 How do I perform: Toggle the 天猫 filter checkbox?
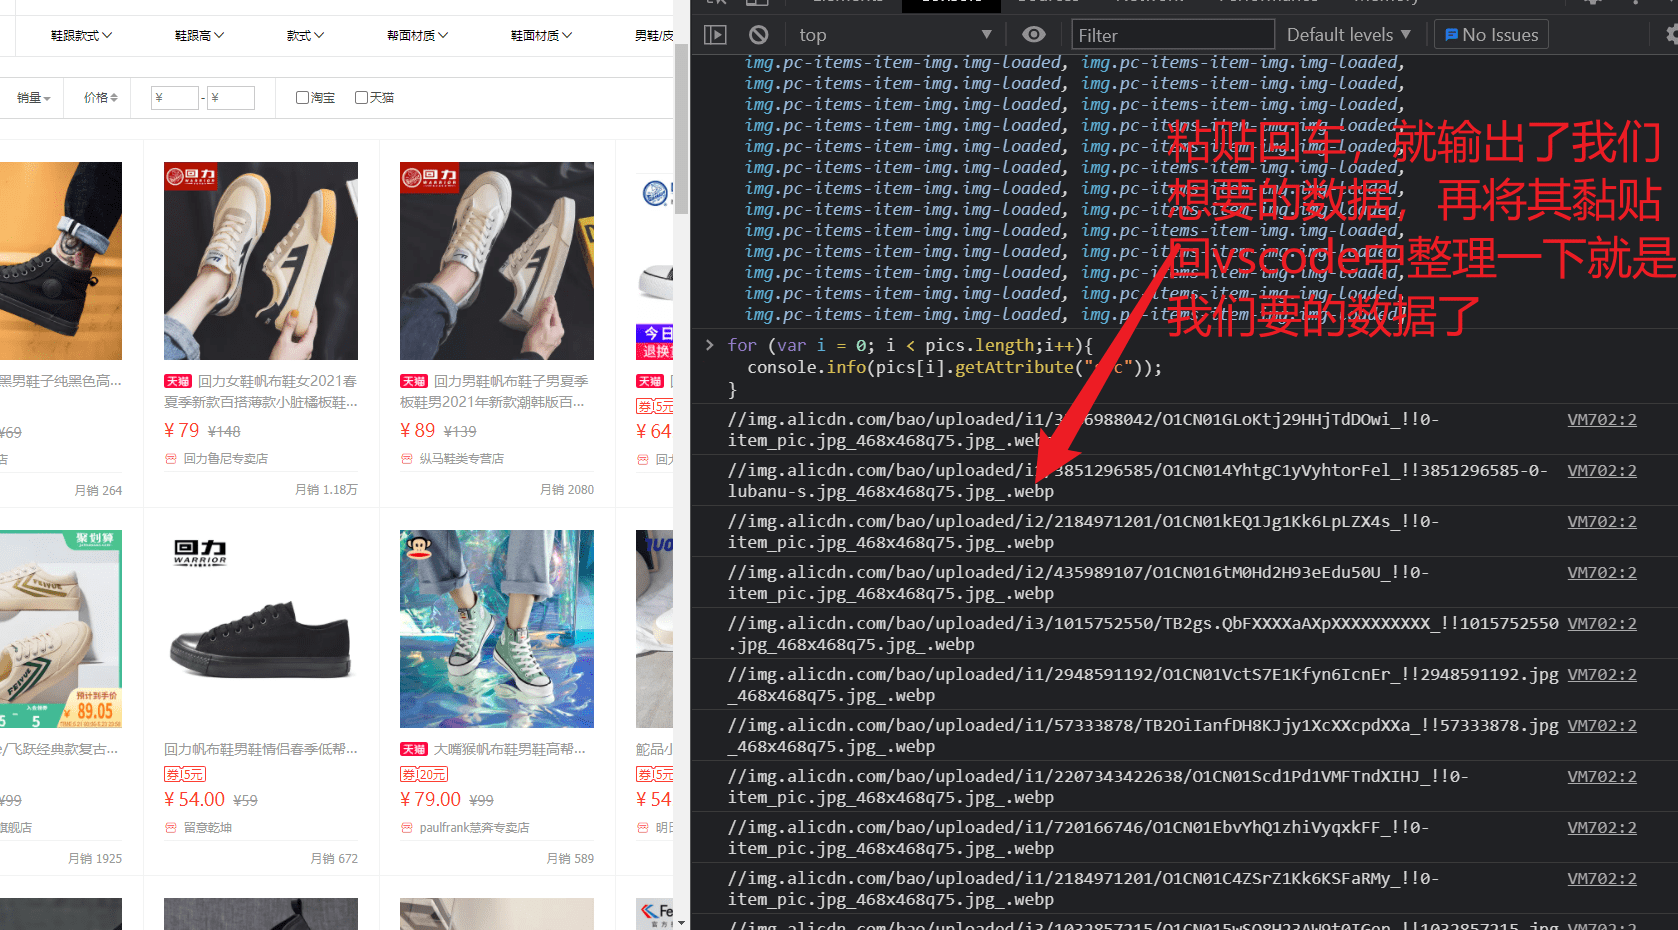coord(361,98)
